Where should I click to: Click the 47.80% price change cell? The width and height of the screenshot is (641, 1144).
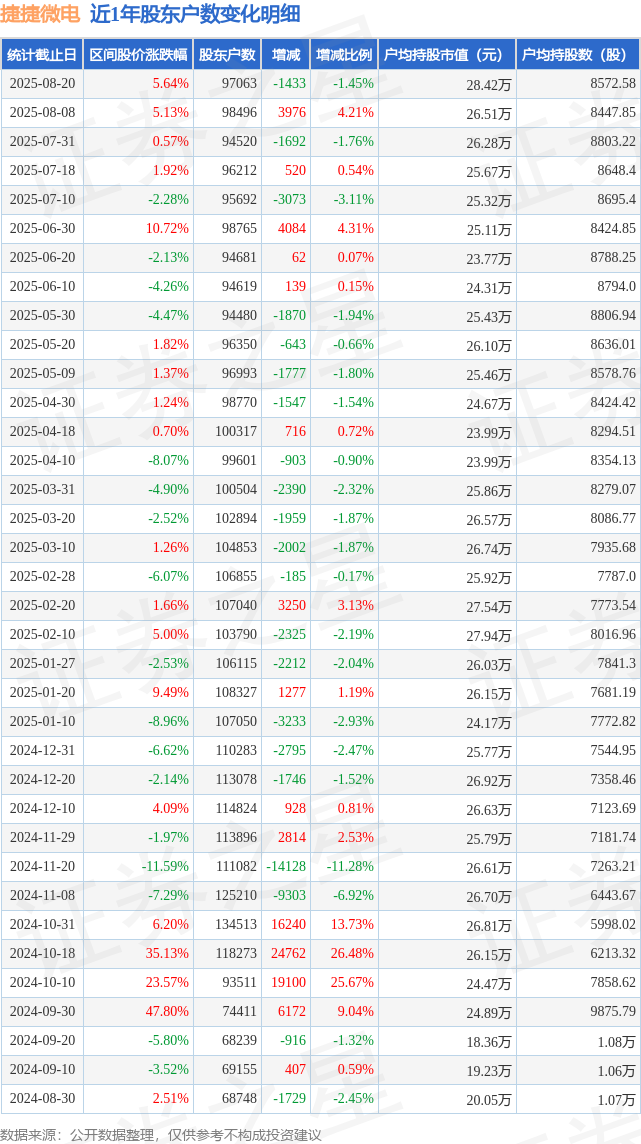coord(167,1012)
